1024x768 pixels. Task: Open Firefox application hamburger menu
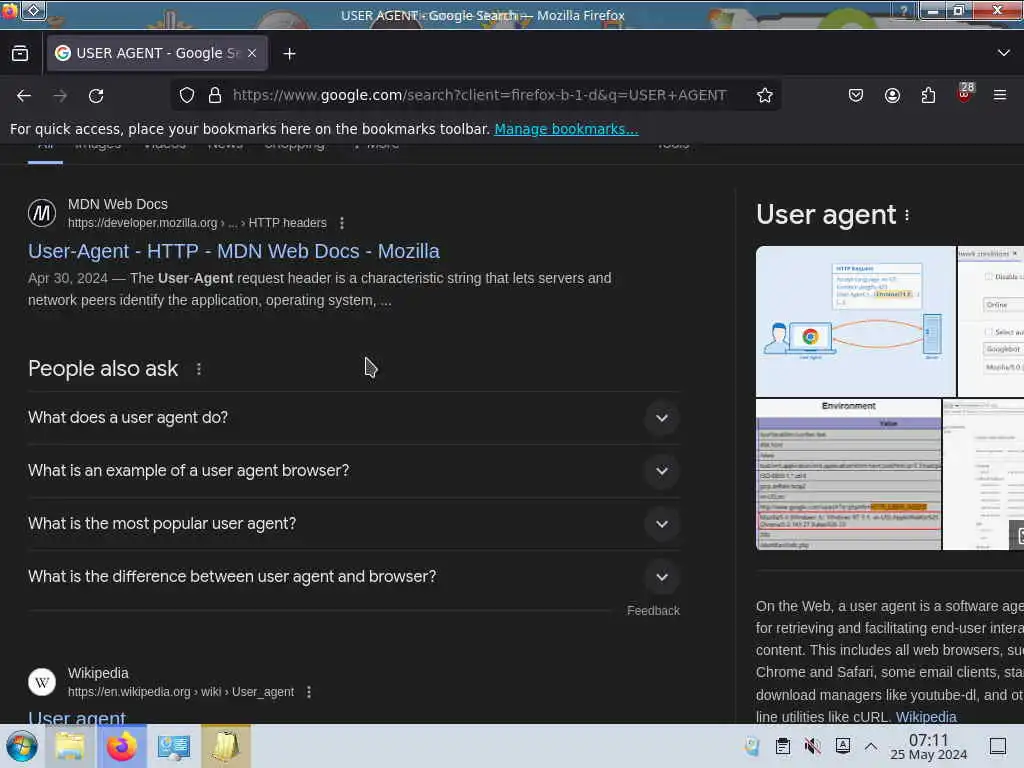pos(1000,95)
